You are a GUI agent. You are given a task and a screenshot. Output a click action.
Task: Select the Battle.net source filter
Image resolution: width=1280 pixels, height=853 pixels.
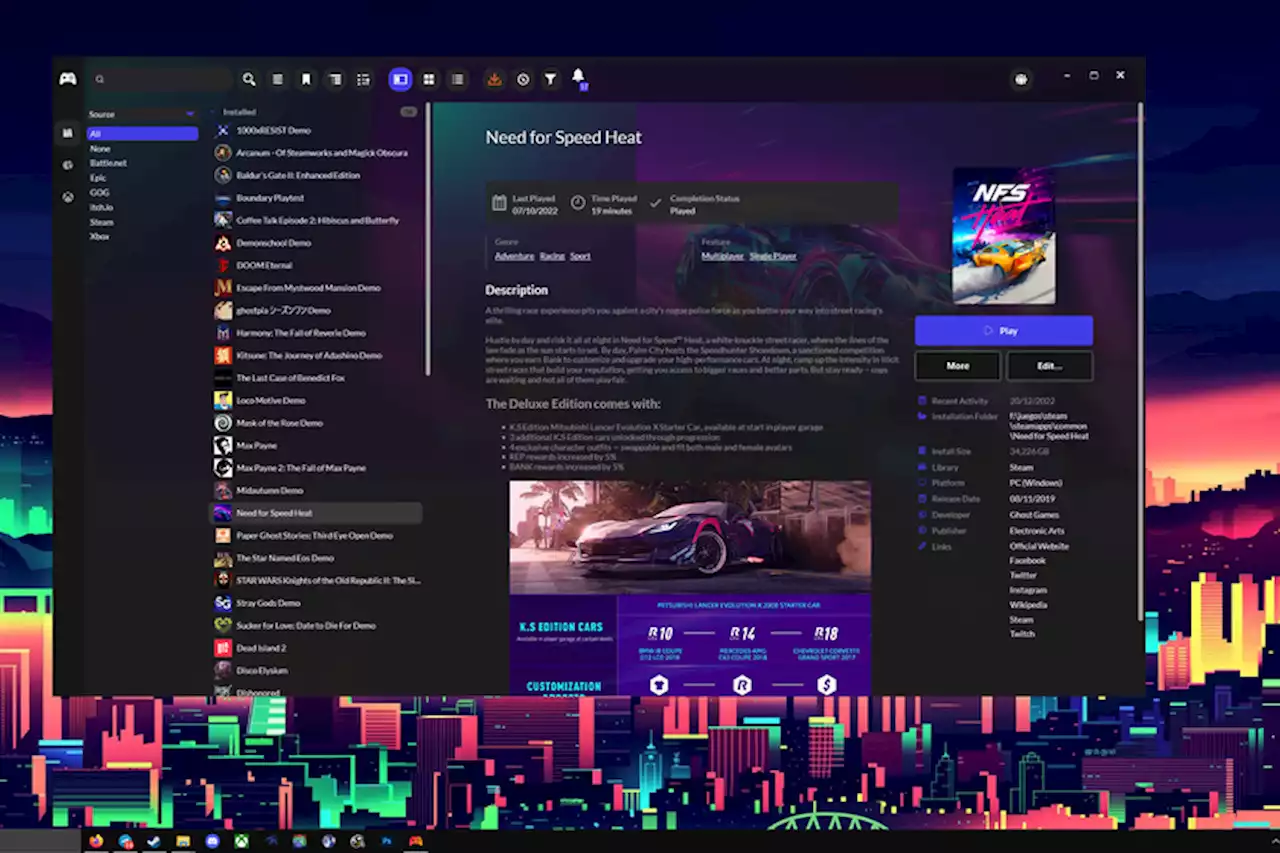click(x=108, y=162)
